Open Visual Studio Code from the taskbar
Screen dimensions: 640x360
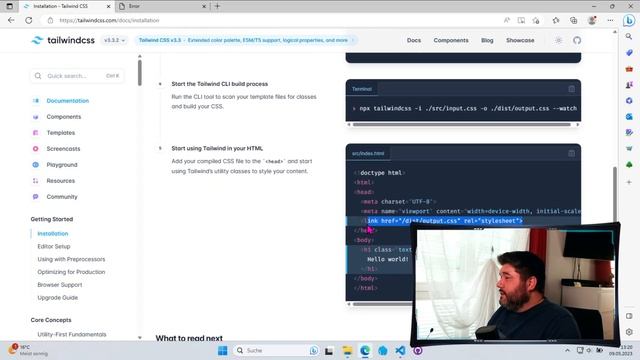tap(400, 351)
